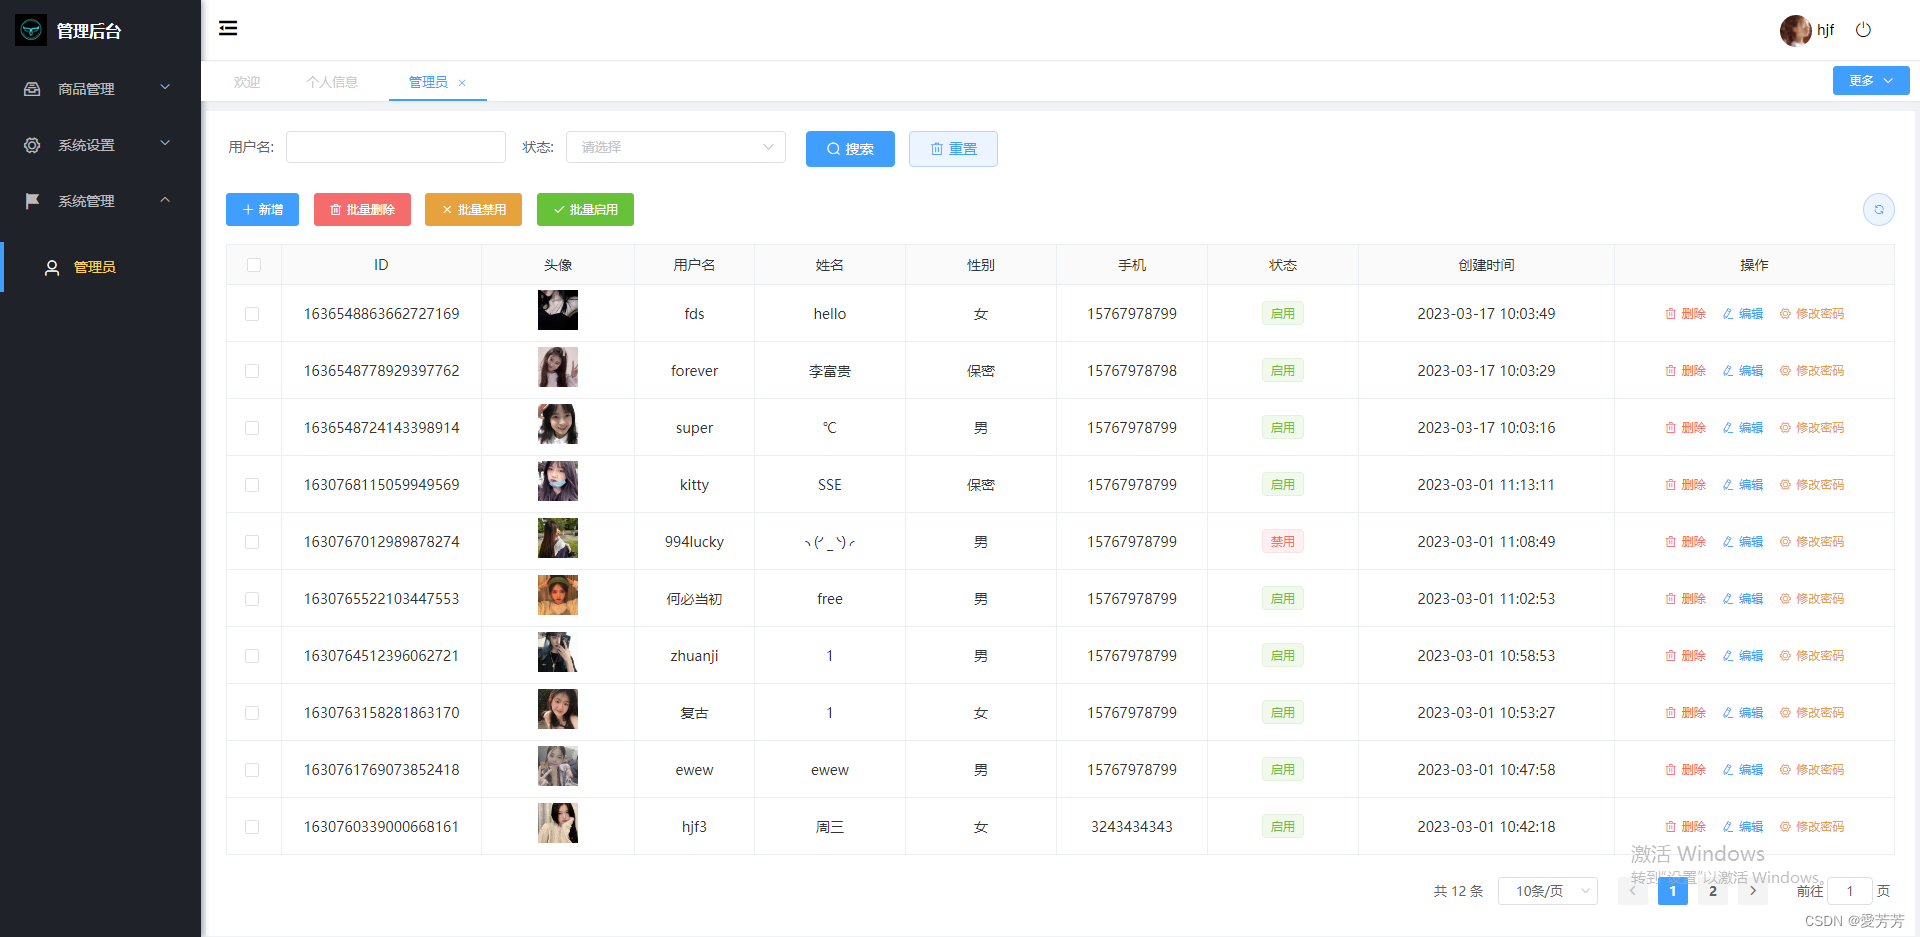
Task: Click the green 批量启用 button
Action: tap(585, 210)
